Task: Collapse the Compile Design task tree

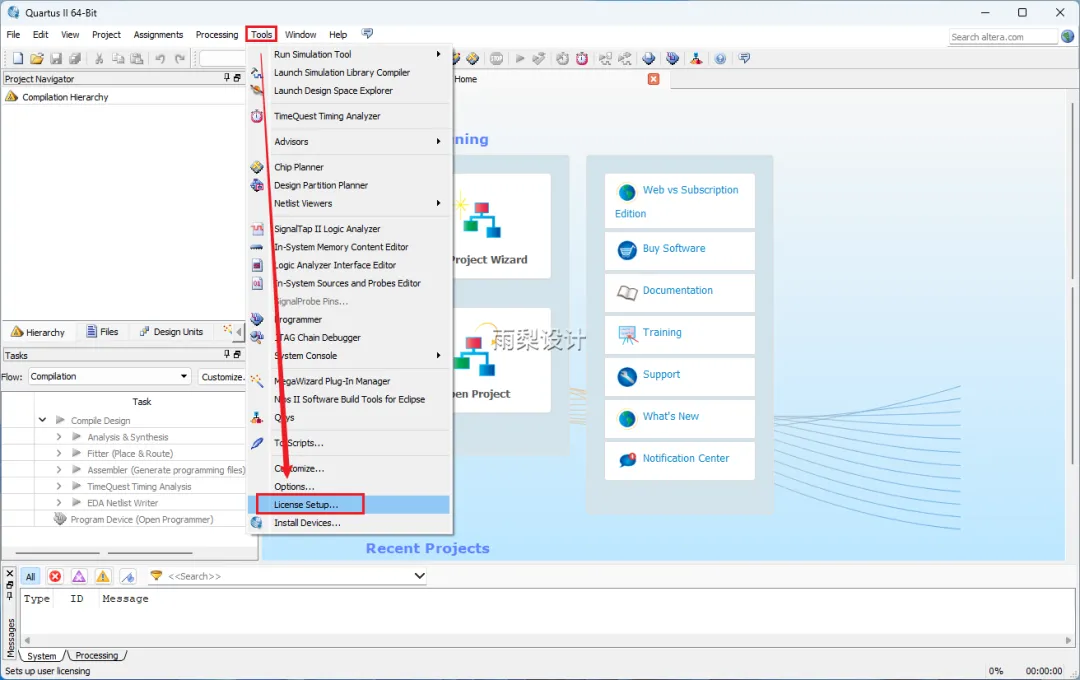Action: pos(42,420)
